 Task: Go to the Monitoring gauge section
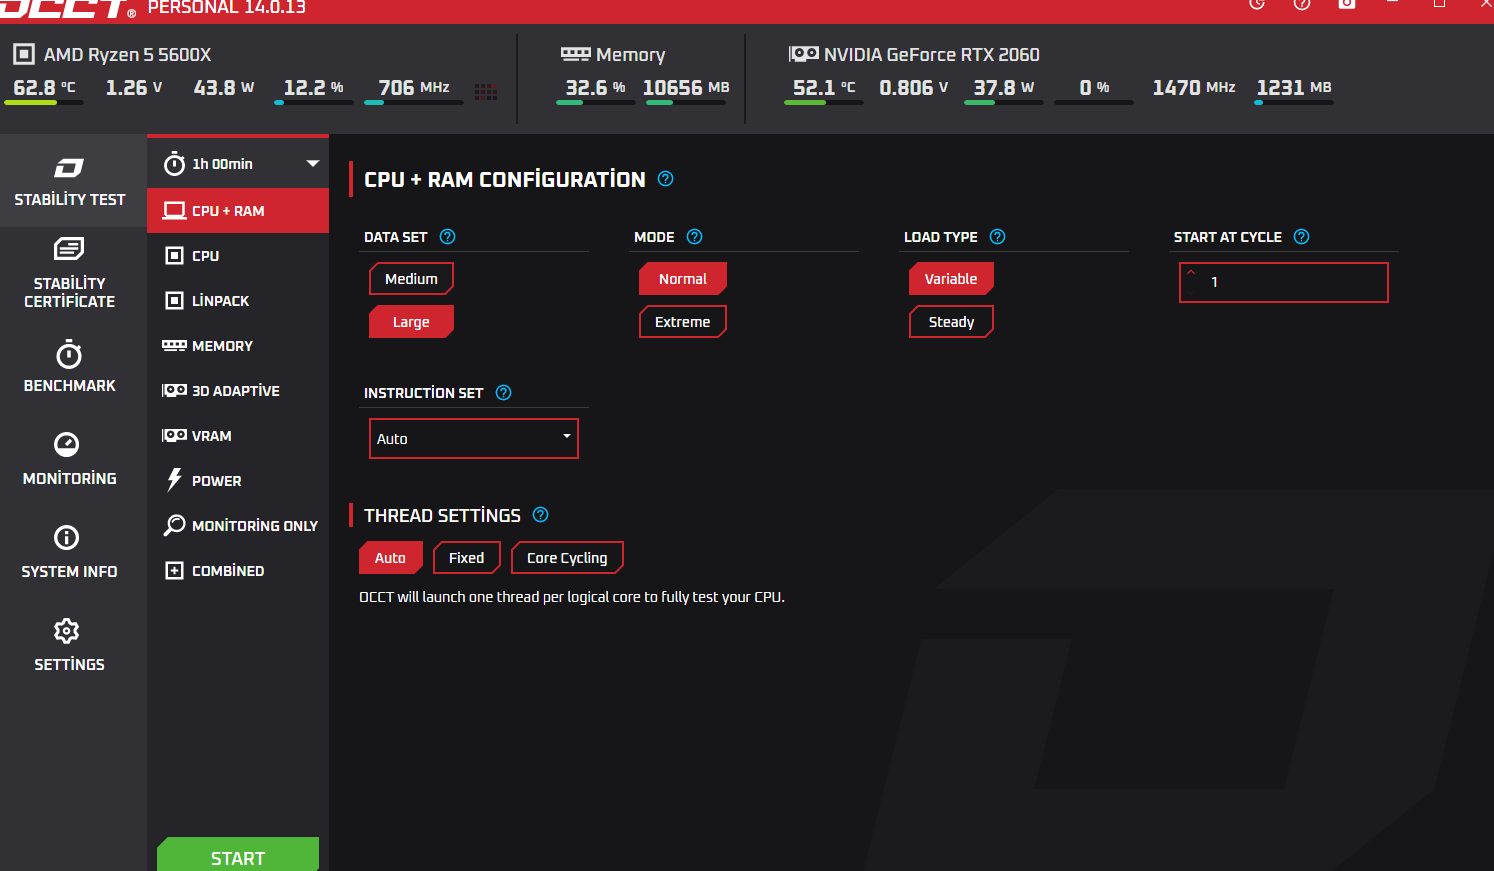tap(69, 460)
